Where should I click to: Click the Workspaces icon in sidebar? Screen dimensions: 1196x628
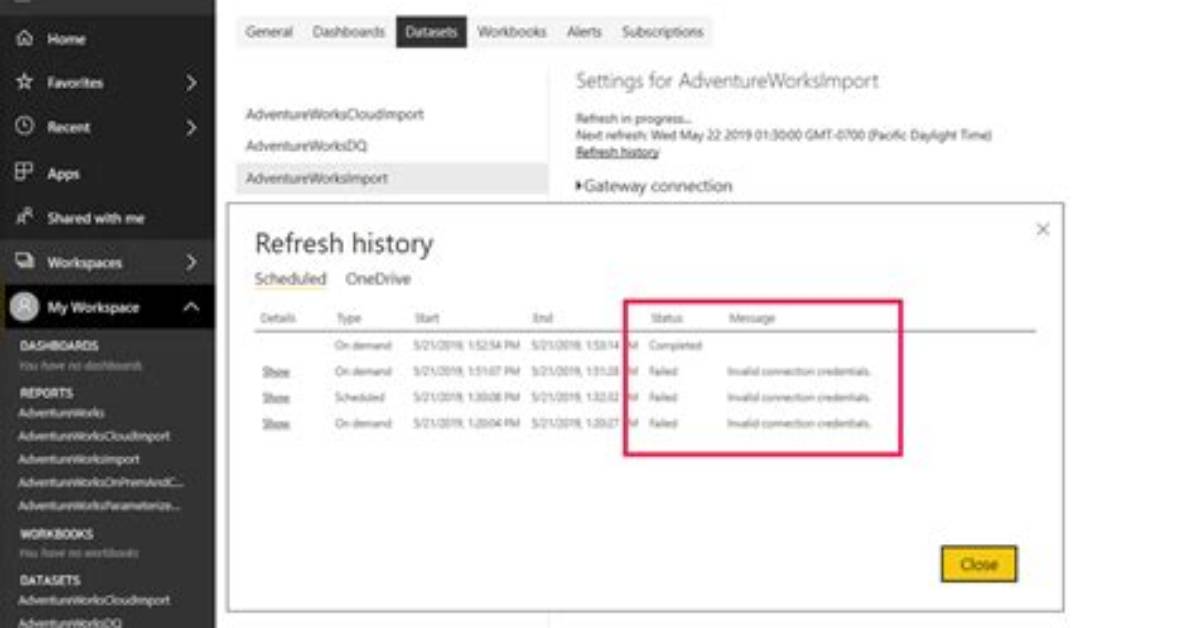tap(24, 261)
